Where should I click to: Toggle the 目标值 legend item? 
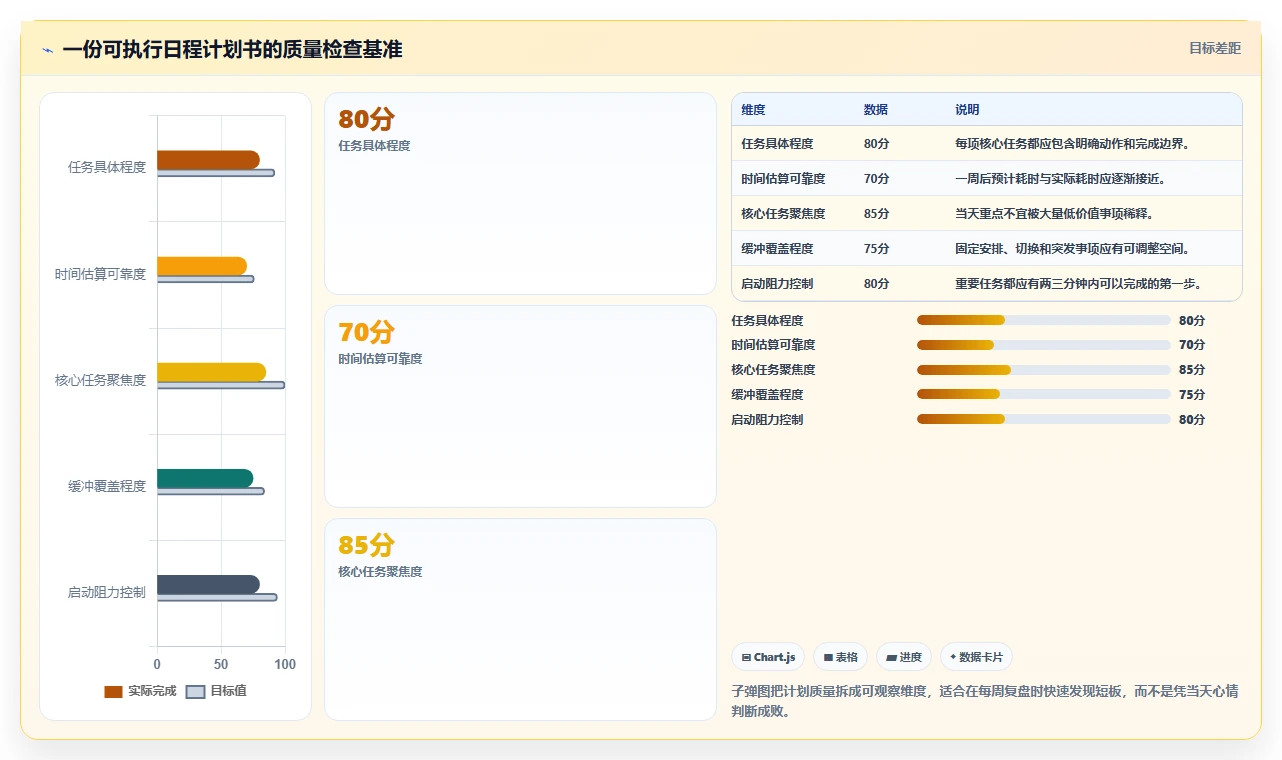pos(216,691)
